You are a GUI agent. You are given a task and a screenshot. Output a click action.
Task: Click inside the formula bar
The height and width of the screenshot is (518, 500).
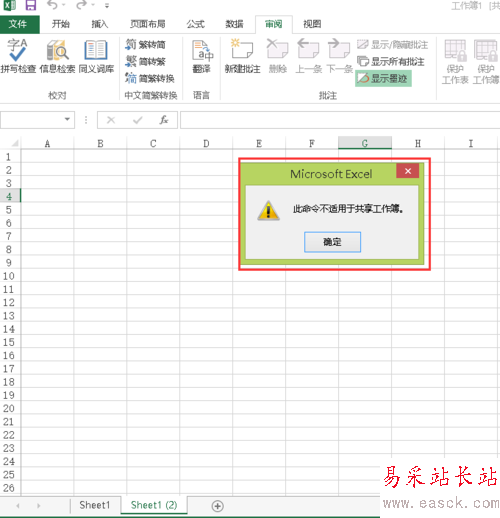(x=340, y=120)
